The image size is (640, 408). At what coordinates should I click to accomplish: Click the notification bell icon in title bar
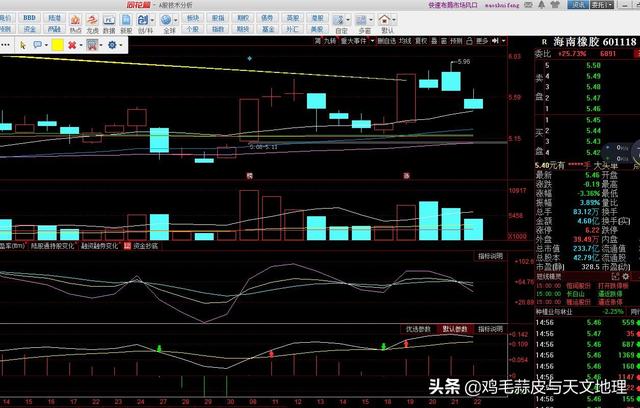click(x=542, y=5)
